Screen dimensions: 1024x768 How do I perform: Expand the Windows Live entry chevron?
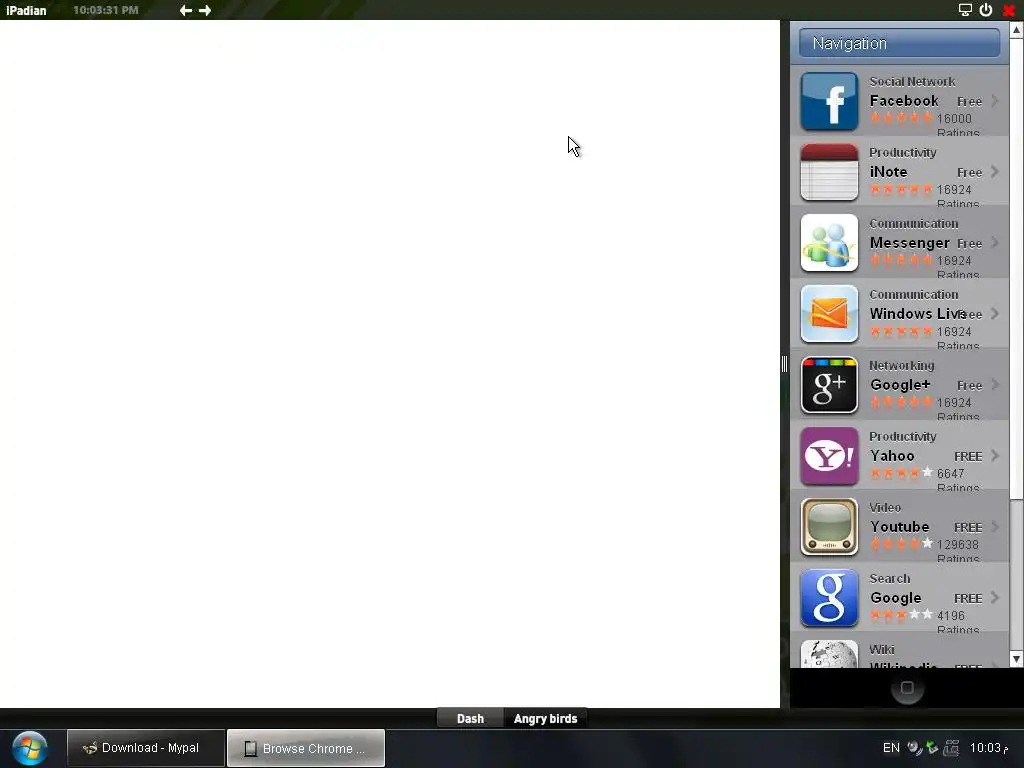995,313
